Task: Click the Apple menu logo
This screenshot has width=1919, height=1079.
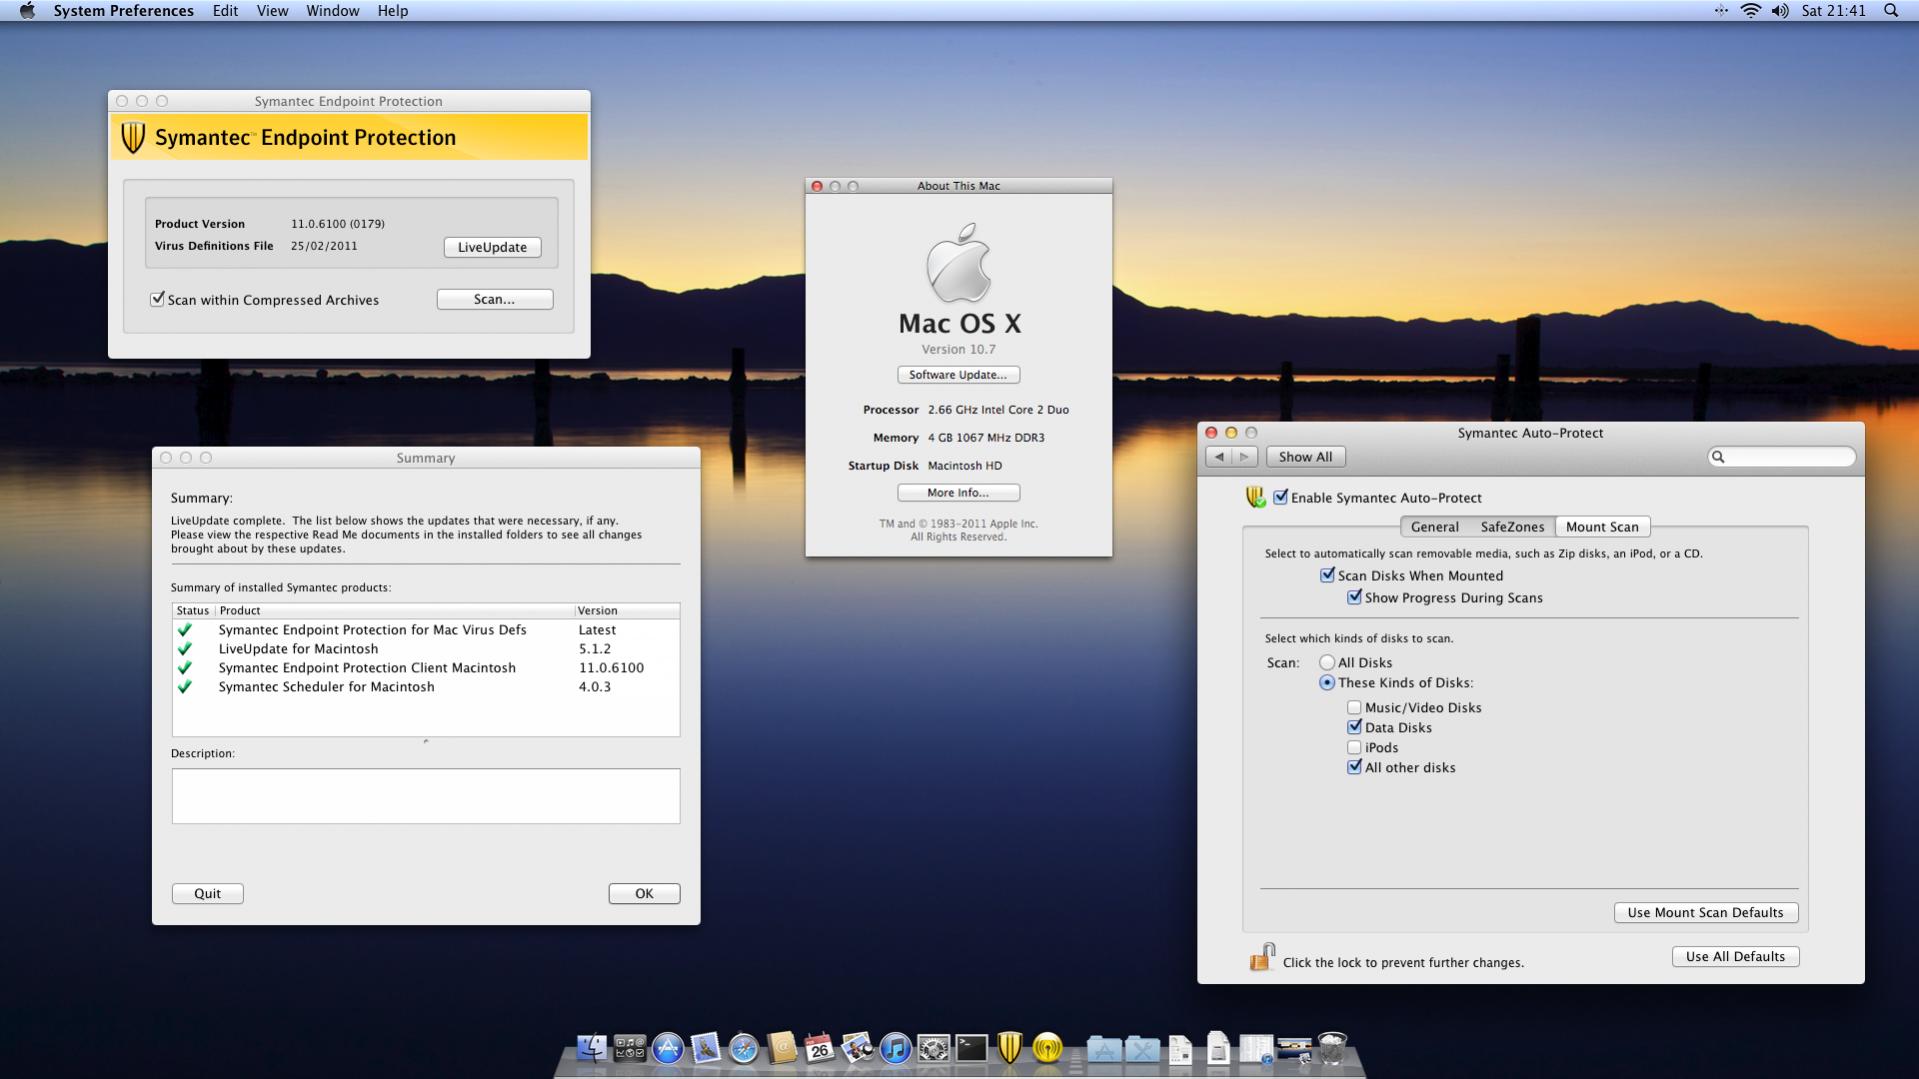Action: 27,10
